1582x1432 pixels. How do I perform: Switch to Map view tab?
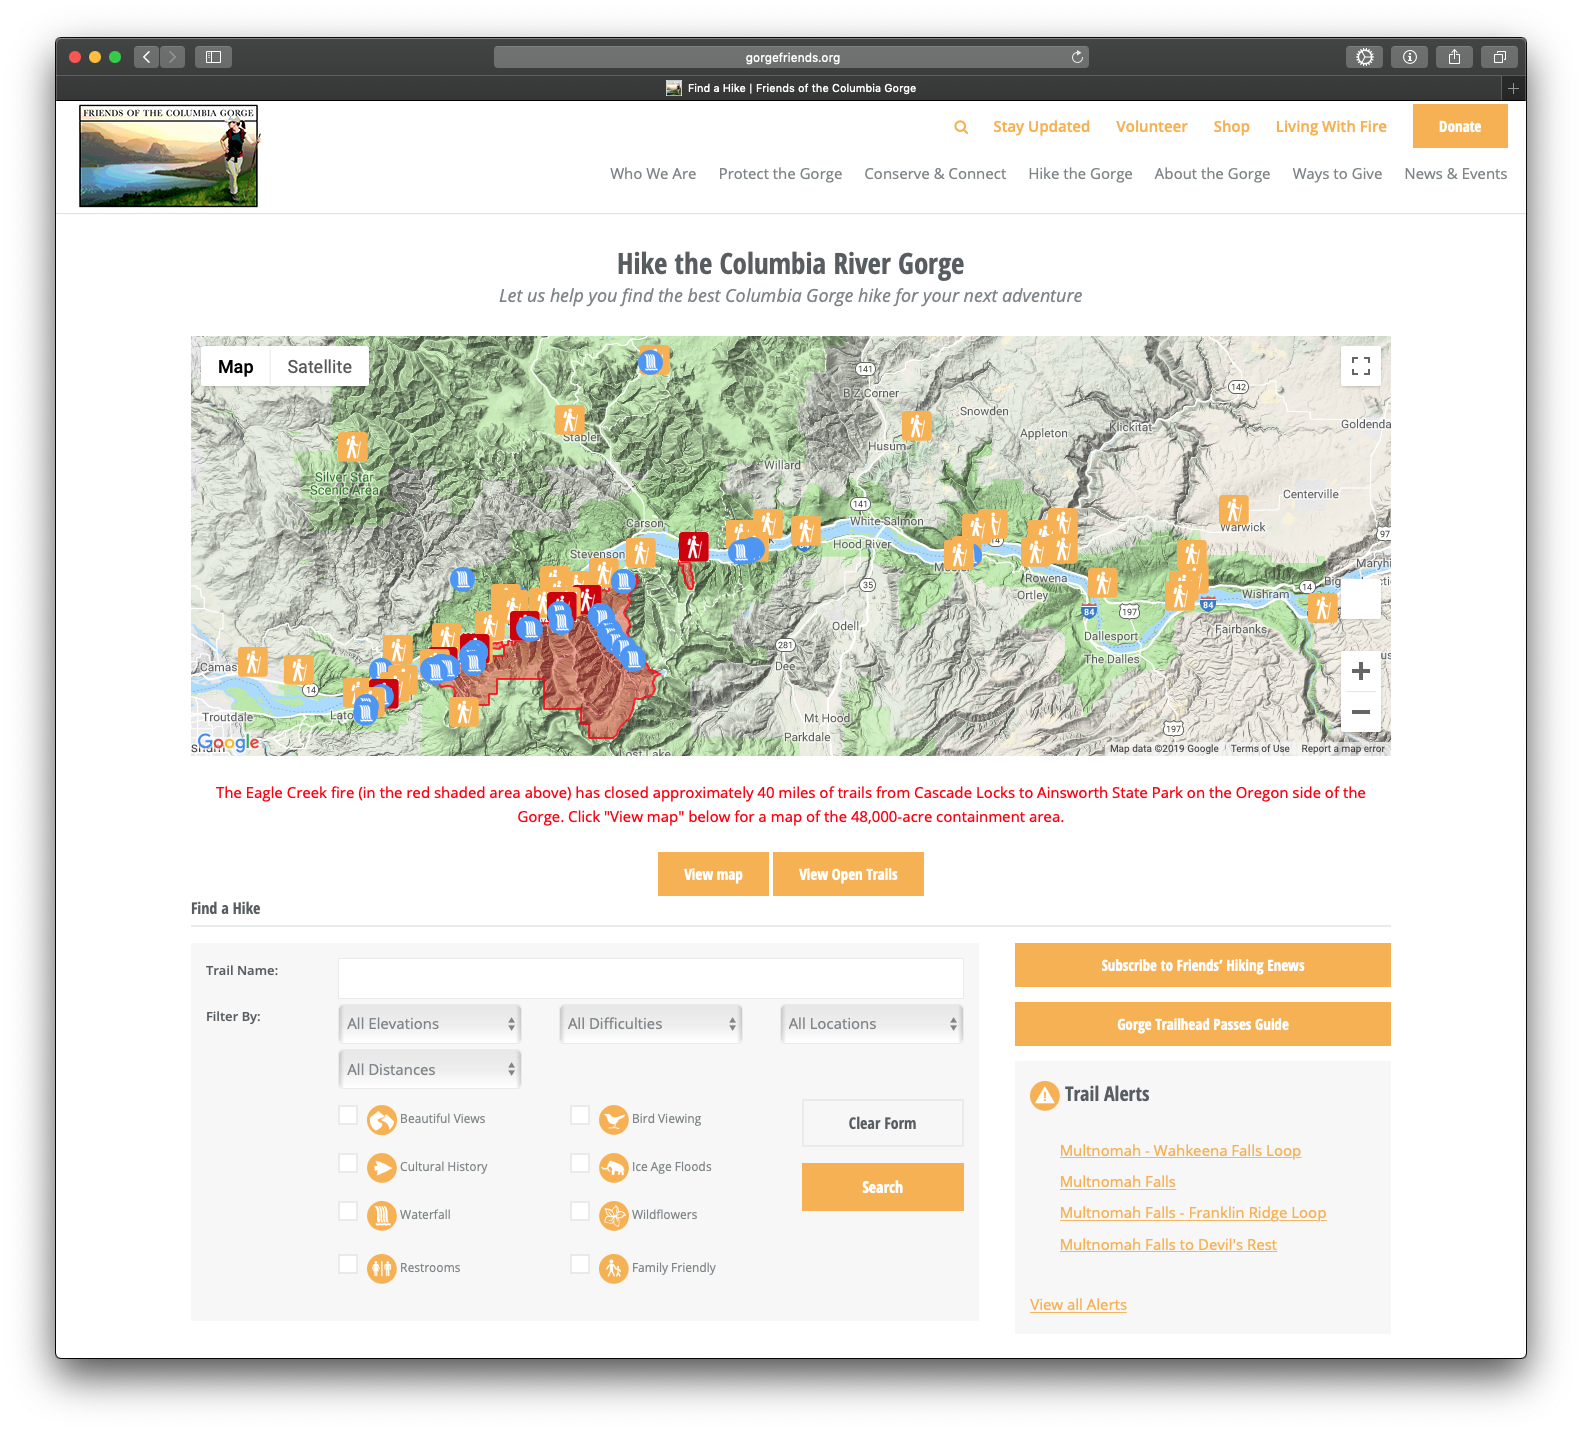point(236,367)
